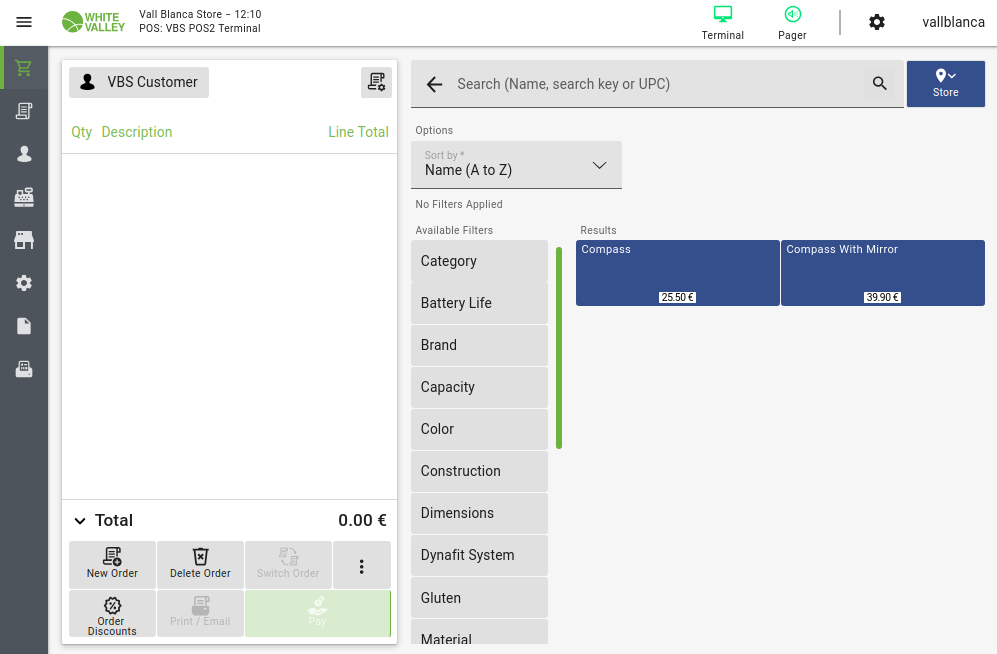The height and width of the screenshot is (654, 997).
Task: Add the Compass With Mirror product
Action: tap(883, 273)
